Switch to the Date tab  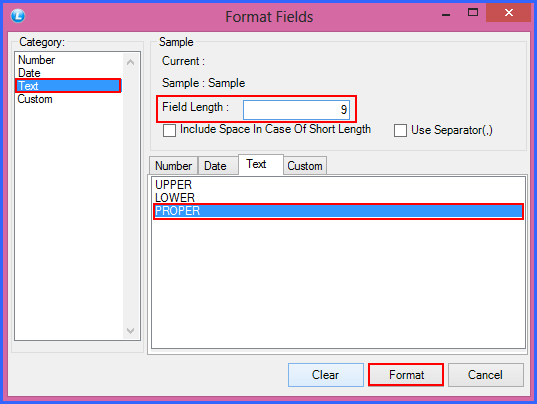217,166
